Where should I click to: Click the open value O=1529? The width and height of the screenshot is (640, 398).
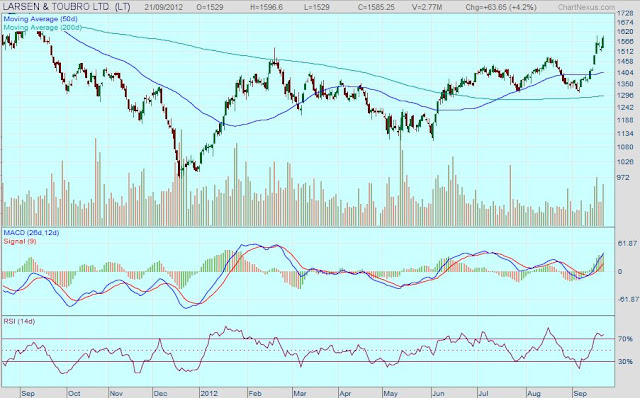[x=209, y=7]
